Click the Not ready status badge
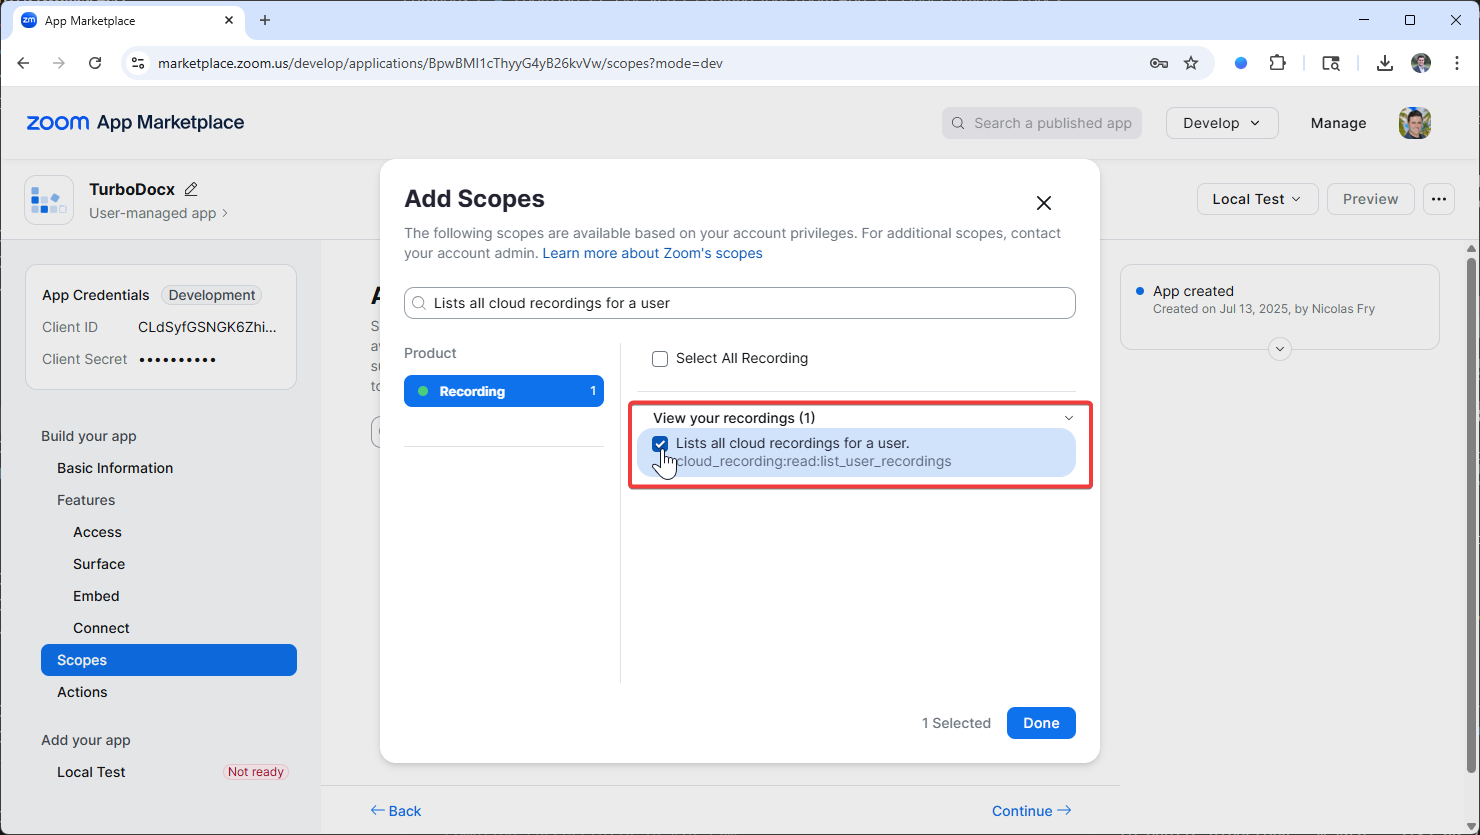1480x835 pixels. click(x=256, y=772)
